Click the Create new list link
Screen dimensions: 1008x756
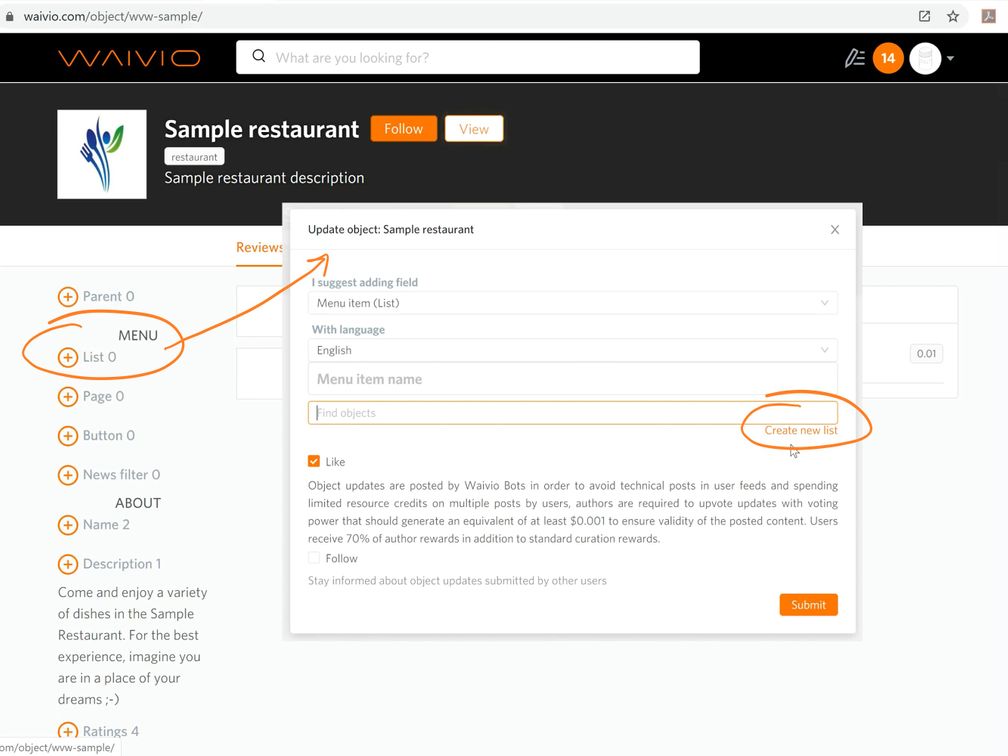click(800, 430)
